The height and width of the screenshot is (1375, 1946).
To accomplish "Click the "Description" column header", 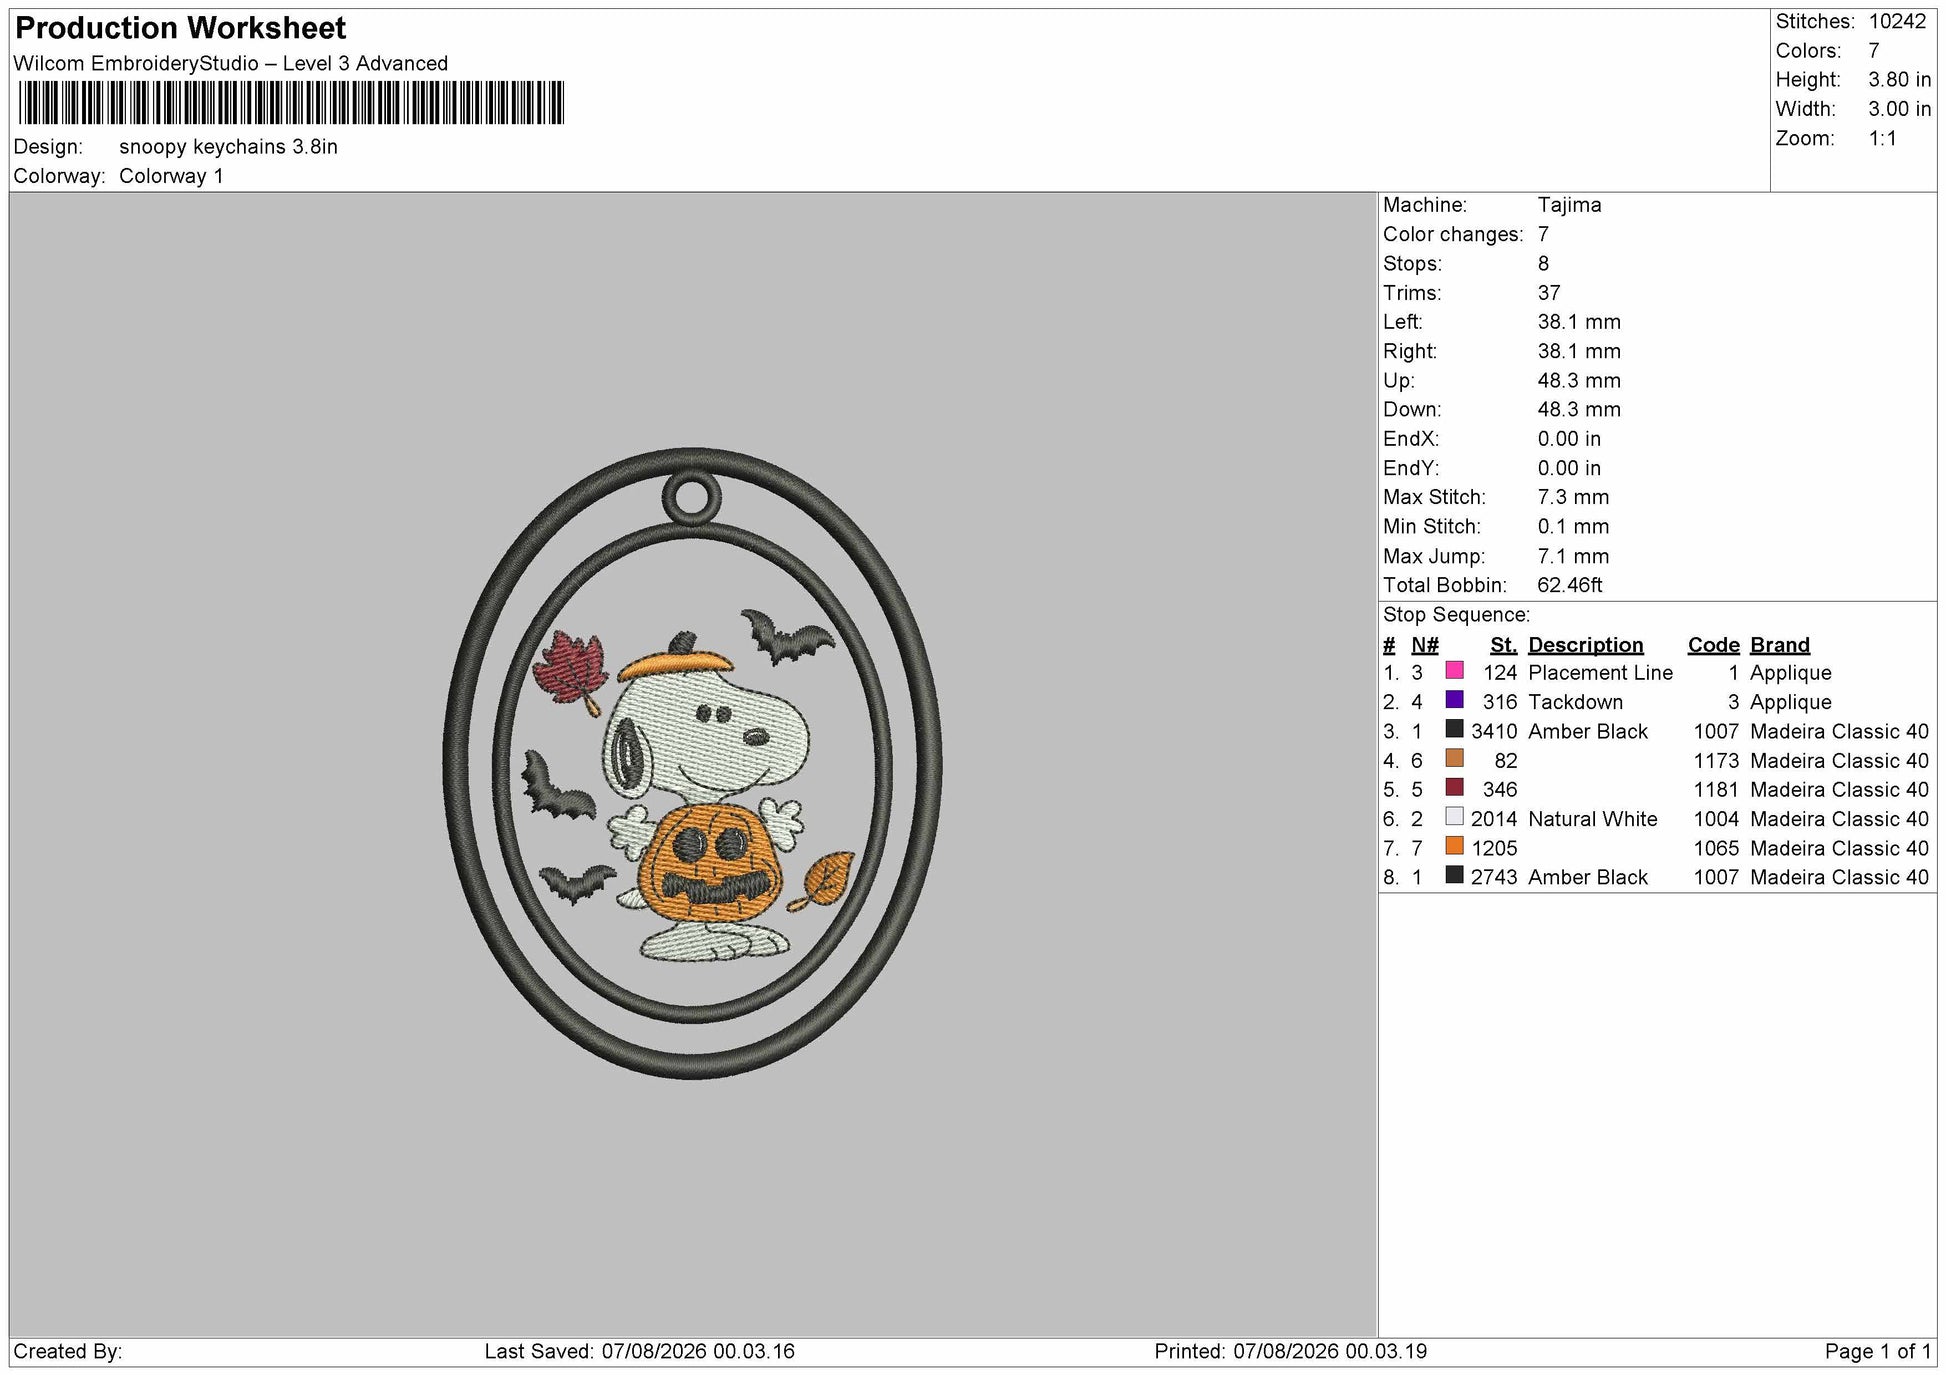I will point(1586,646).
